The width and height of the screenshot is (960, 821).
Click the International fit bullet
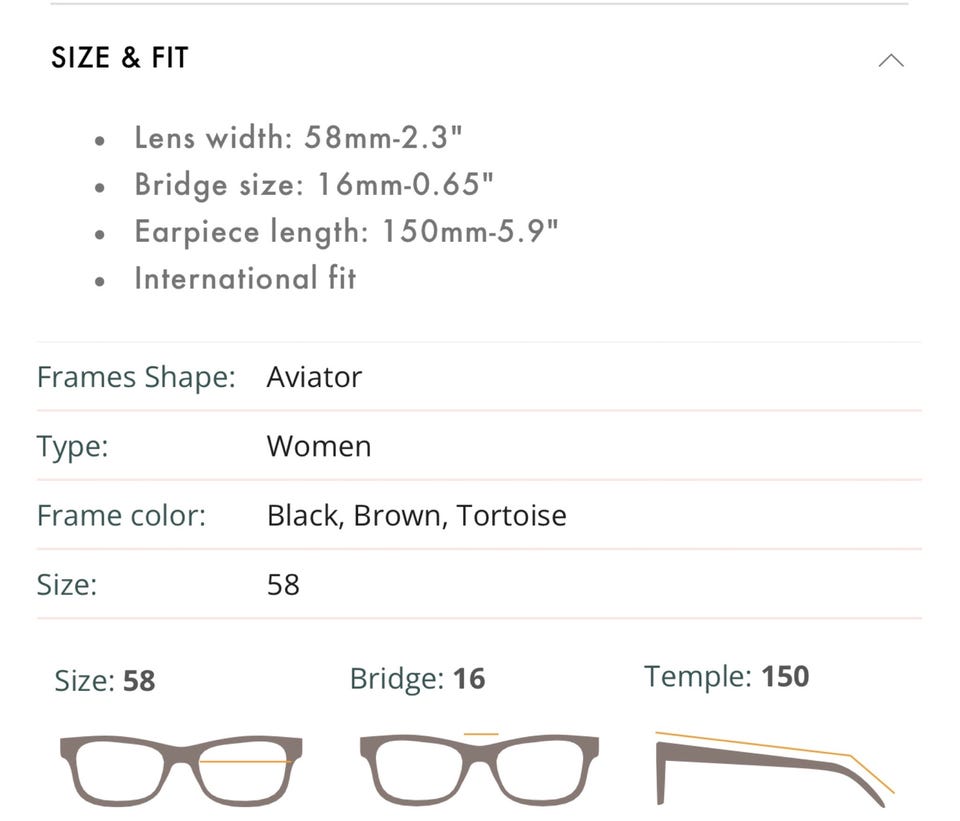245,278
